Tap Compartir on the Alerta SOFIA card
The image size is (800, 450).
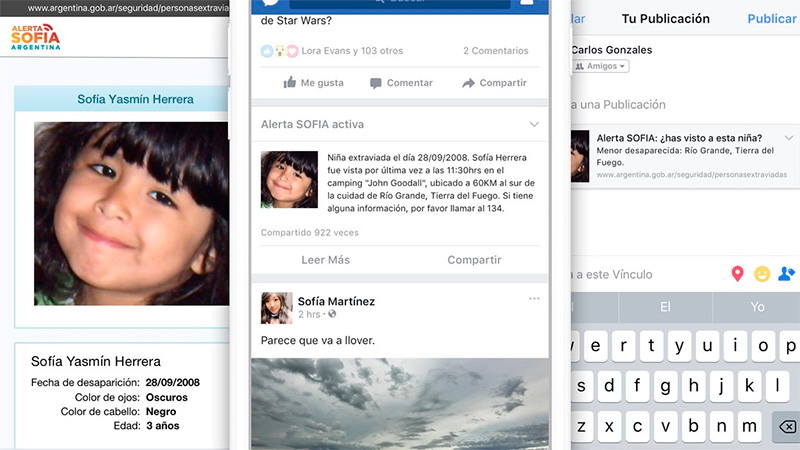[x=474, y=260]
